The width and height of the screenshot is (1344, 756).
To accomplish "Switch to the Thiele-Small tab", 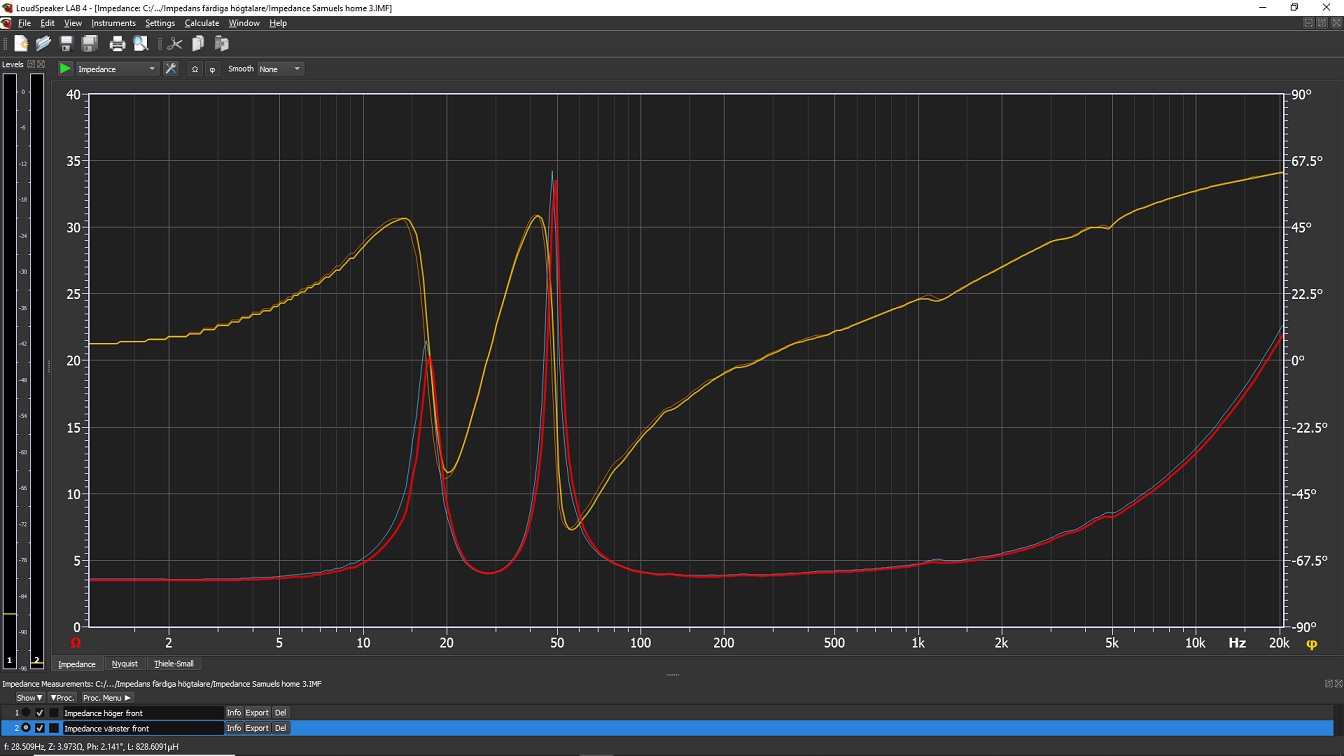I will (x=174, y=664).
